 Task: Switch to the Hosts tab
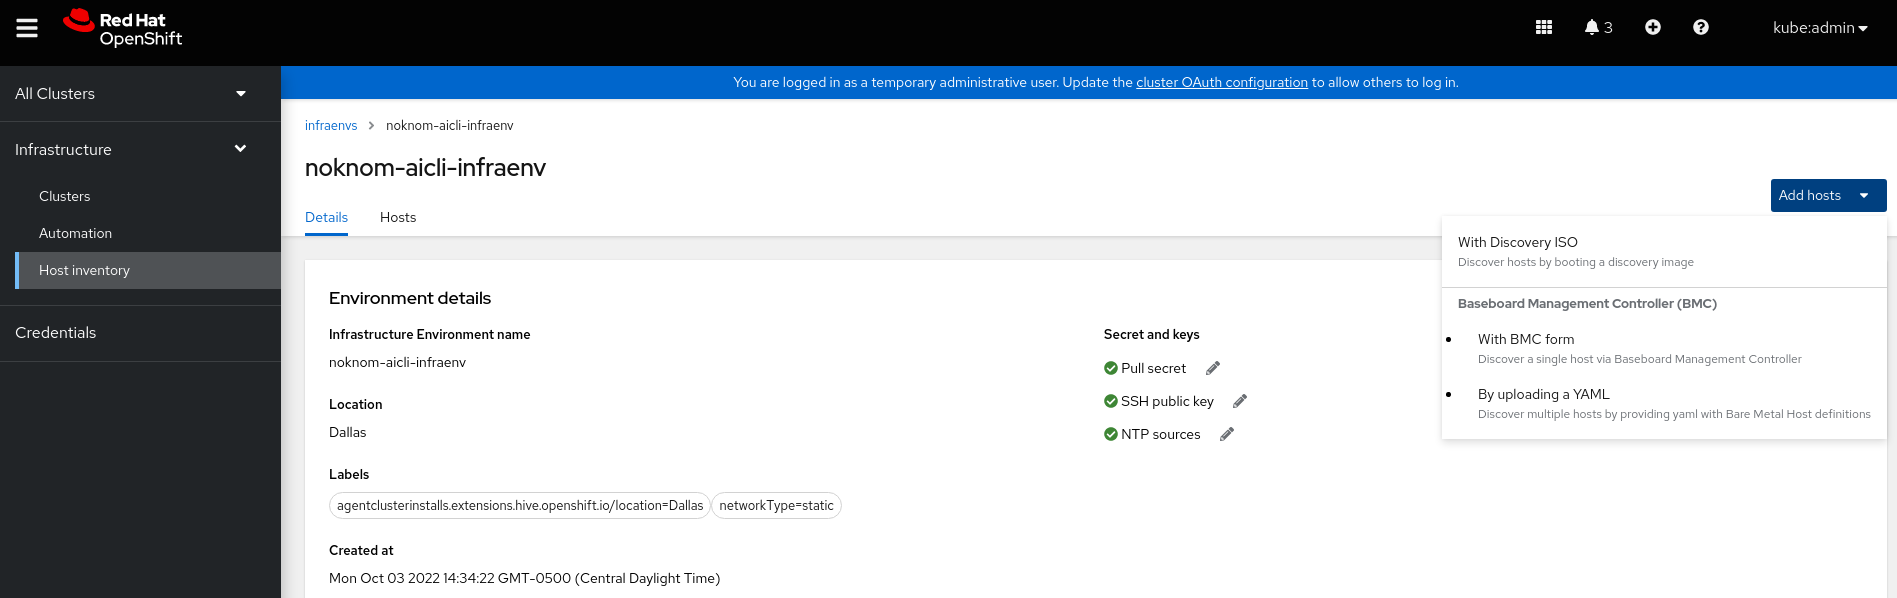pos(398,218)
